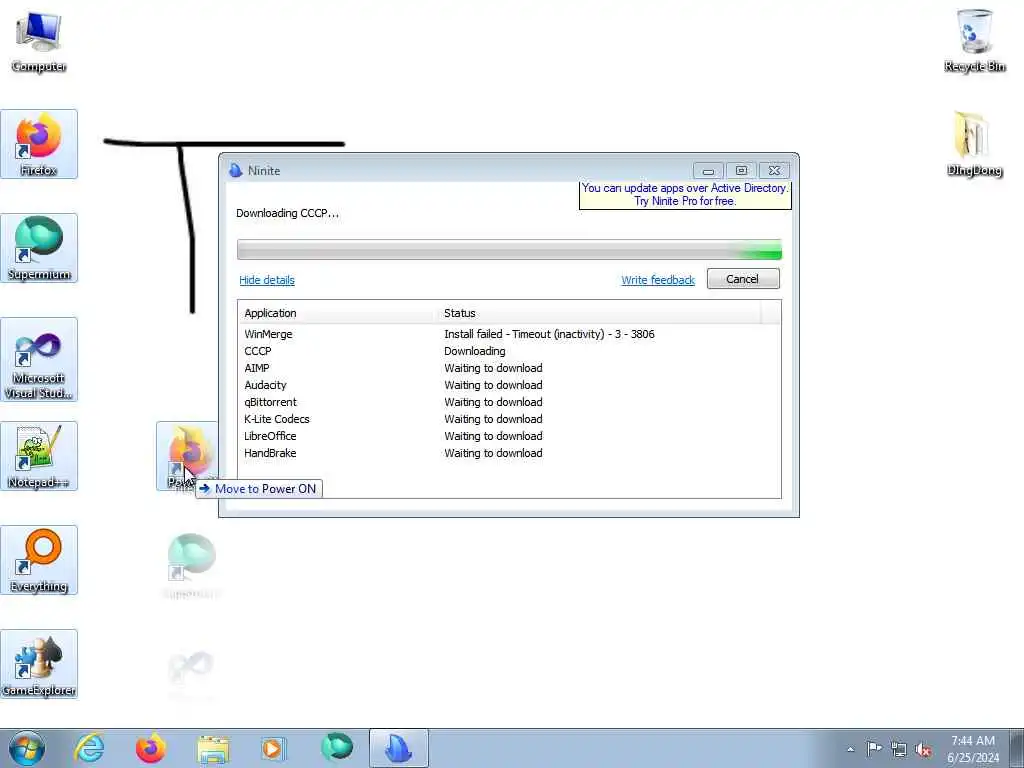Click the Ninite title bar icon
Image resolution: width=1024 pixels, height=768 pixels.
(236, 170)
